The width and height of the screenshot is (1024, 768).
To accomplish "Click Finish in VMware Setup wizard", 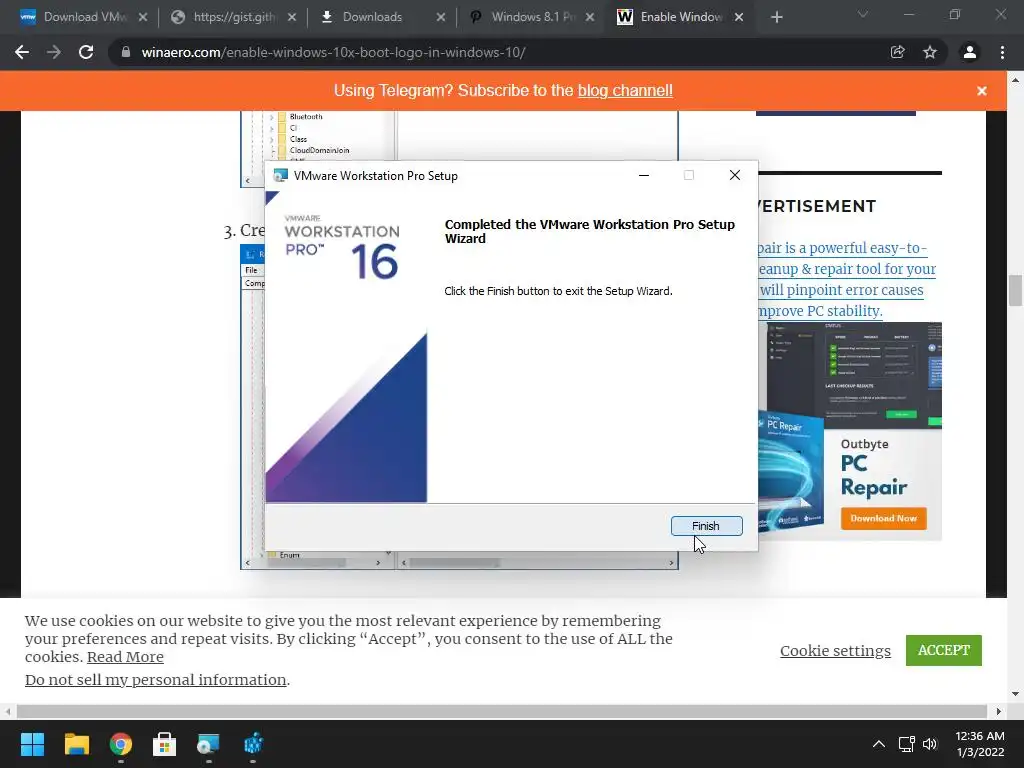I will tap(706, 526).
